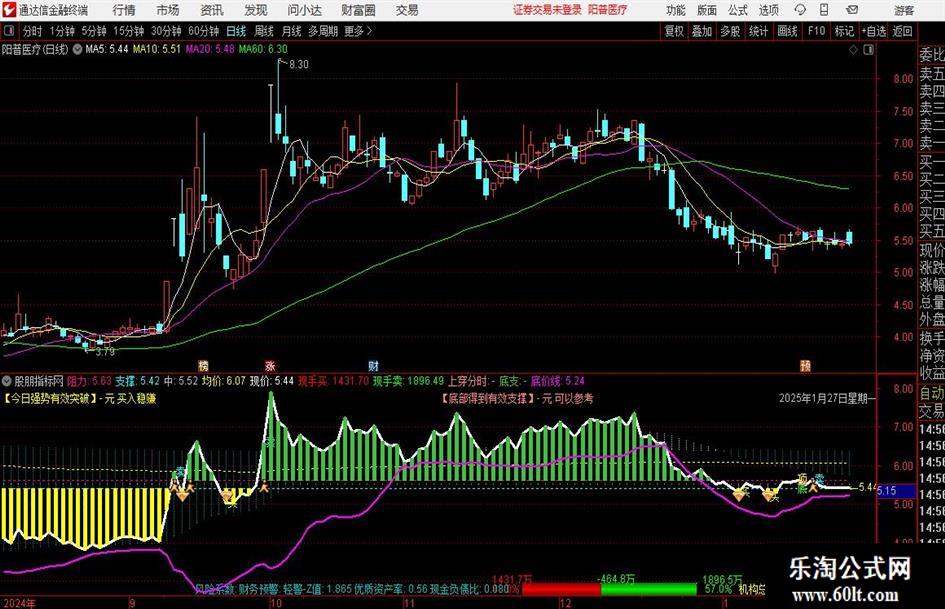Switch to 月线 monthly tab
The image size is (945, 609).
292,31
